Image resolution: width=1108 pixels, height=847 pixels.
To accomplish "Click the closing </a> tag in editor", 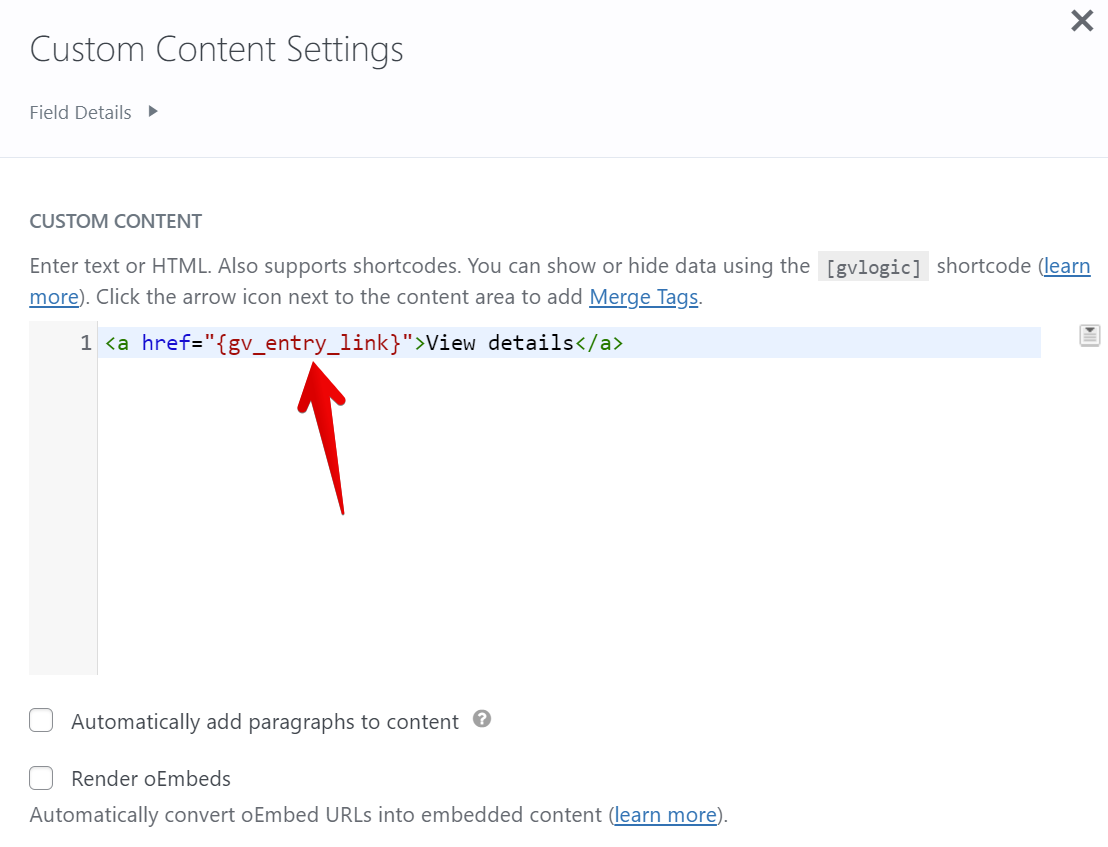I will (x=599, y=343).
